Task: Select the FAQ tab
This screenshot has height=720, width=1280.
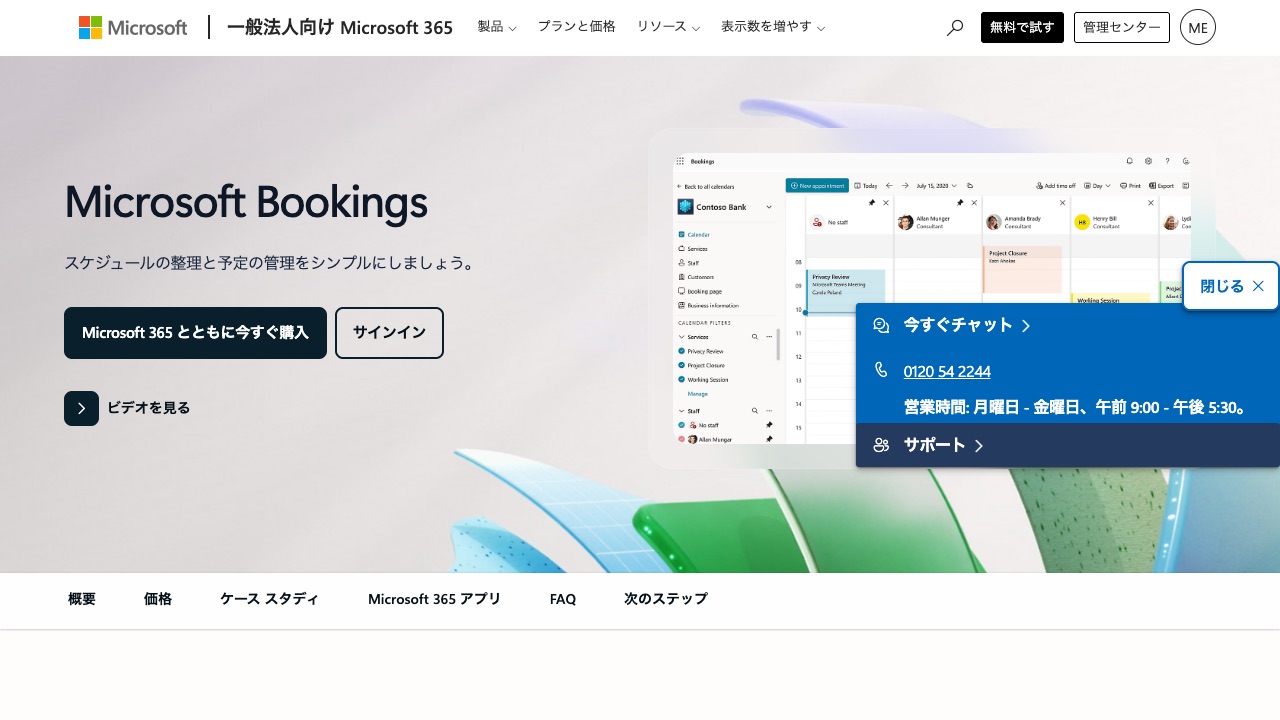Action: click(563, 599)
